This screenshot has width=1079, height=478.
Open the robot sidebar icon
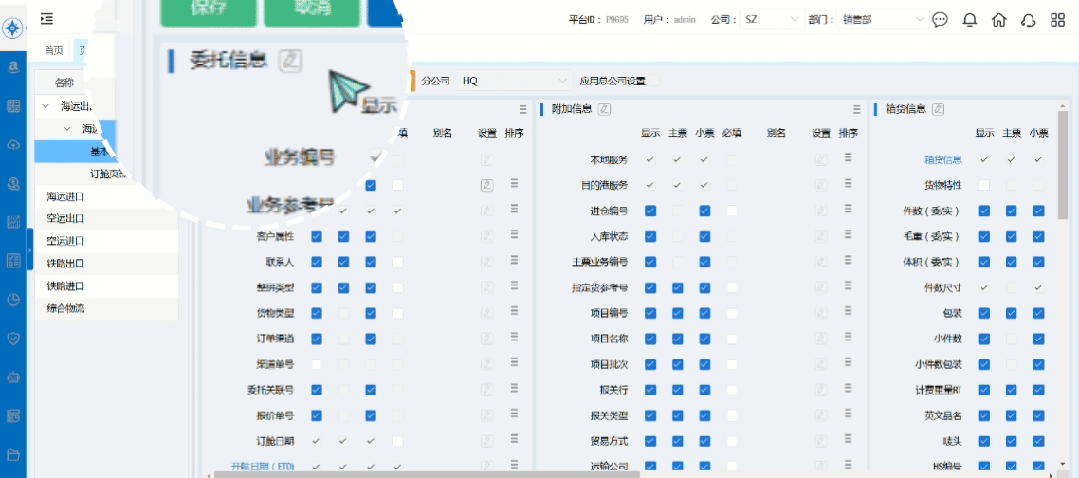tap(13, 377)
